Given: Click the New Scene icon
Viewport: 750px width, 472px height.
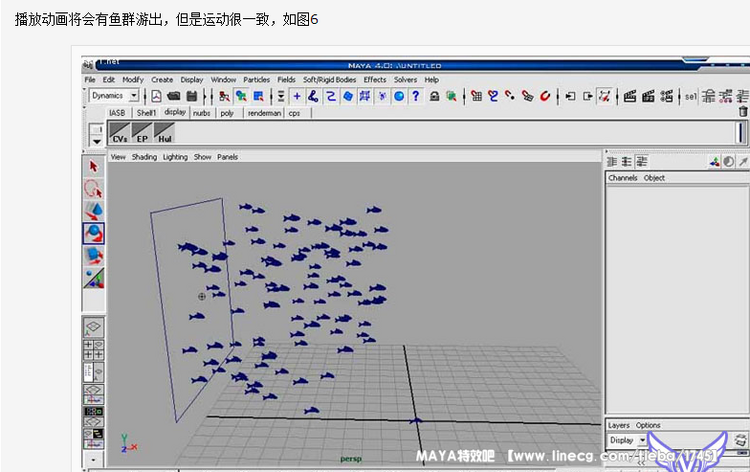Looking at the screenshot, I should click(x=156, y=96).
